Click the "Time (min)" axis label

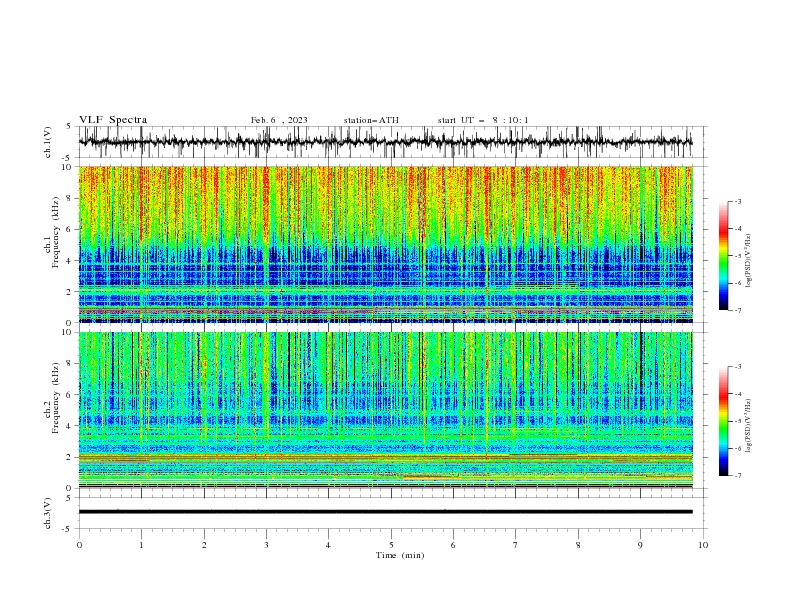pos(400,555)
